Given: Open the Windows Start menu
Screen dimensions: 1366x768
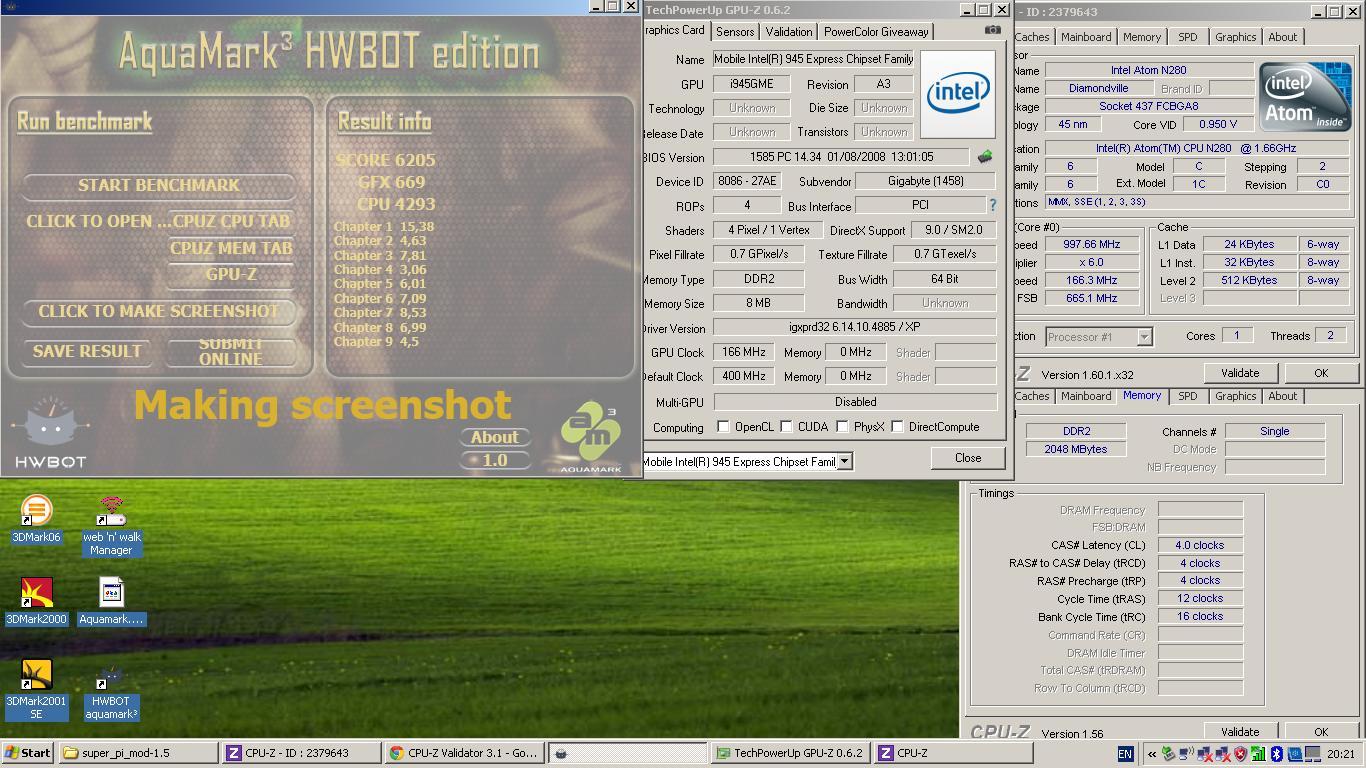Looking at the screenshot, I should (x=28, y=753).
